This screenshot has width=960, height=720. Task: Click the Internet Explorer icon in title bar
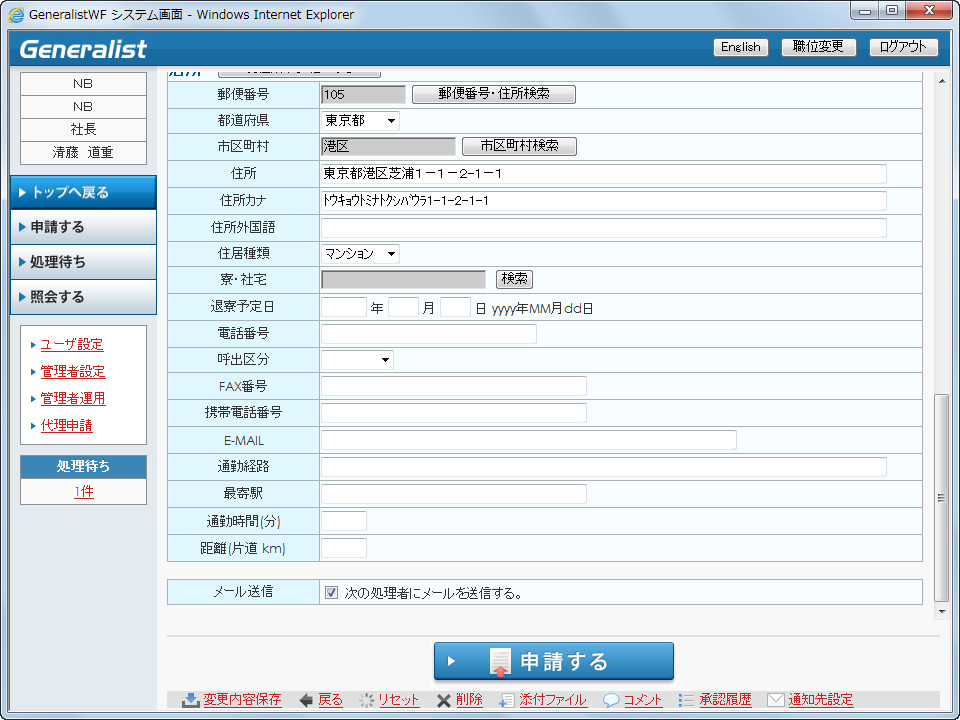[16, 14]
